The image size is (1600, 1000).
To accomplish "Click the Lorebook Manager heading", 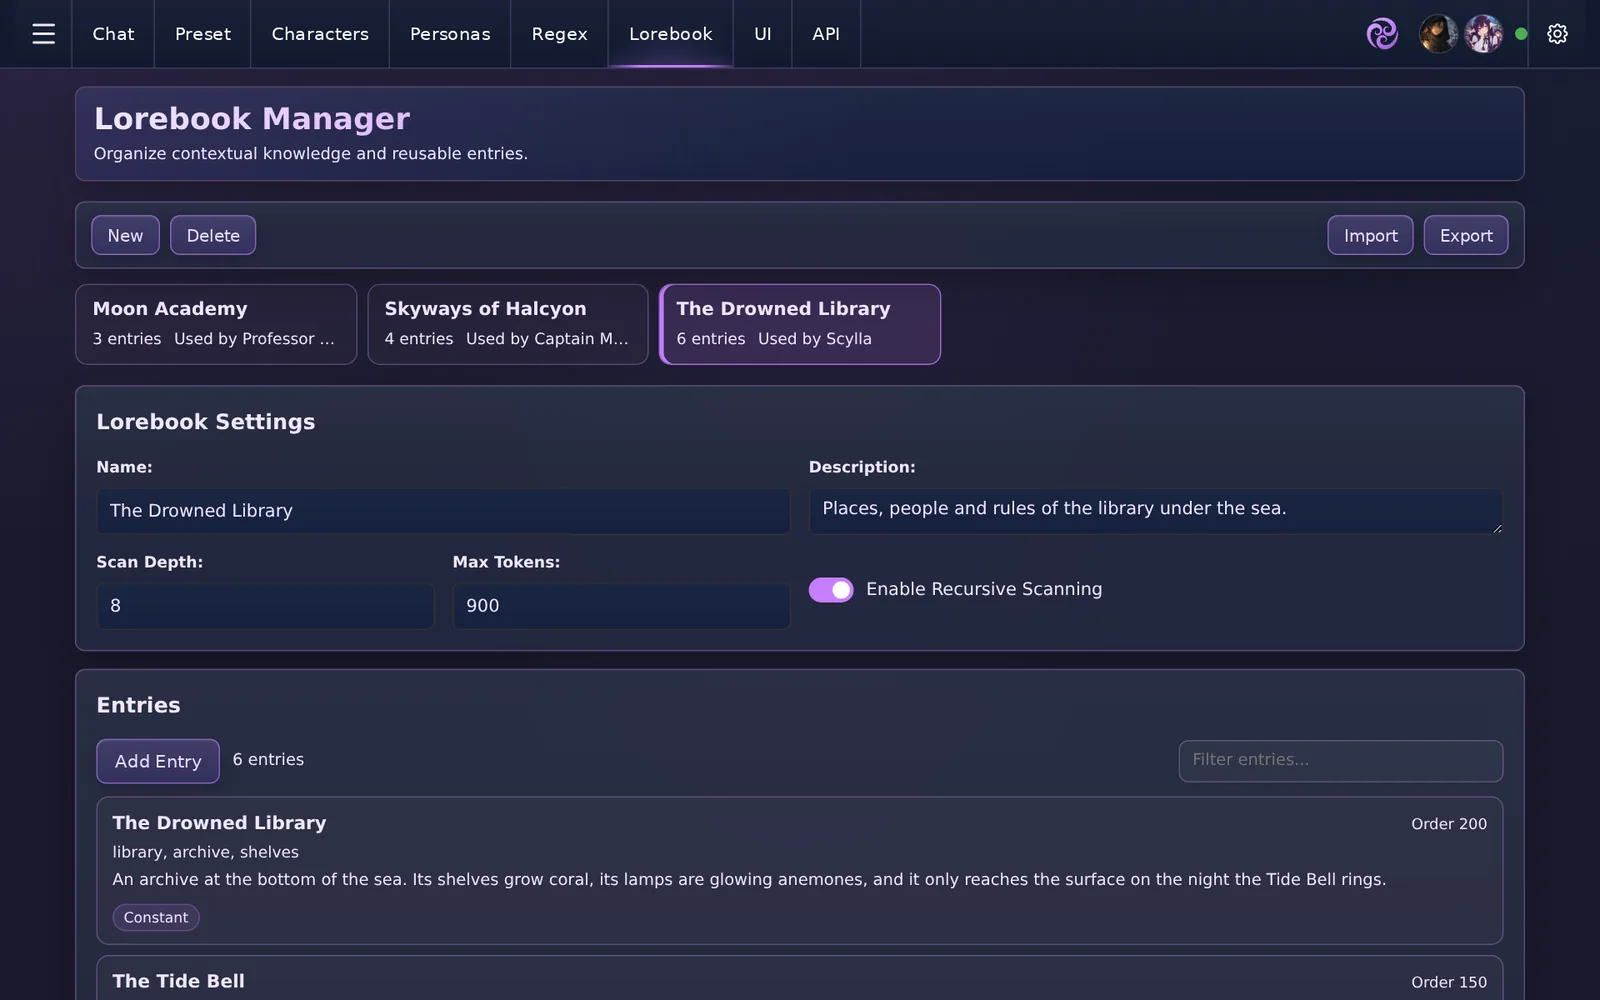I will [x=252, y=119].
